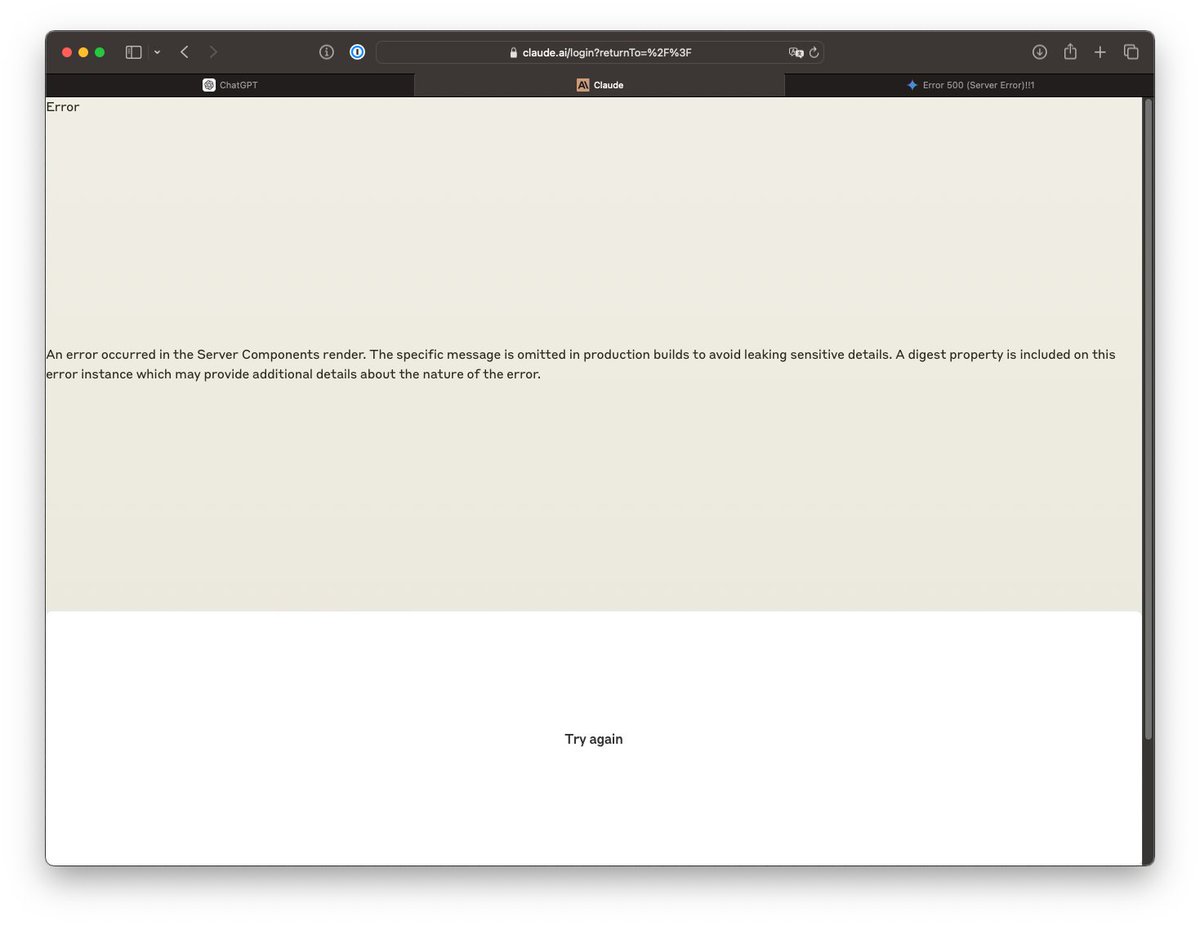Show tab overview icon
Viewport: 1200px width, 926px height.
[x=1131, y=52]
